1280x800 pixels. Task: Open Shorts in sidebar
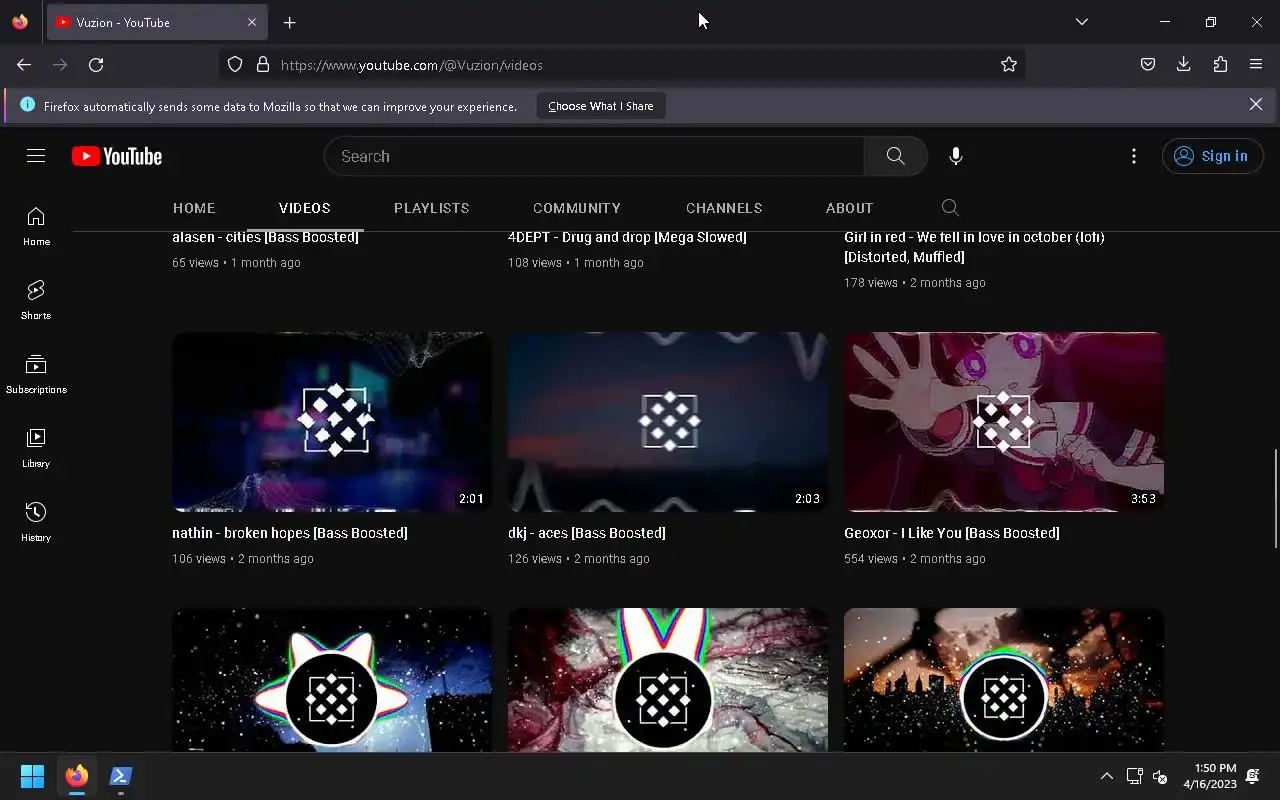click(x=36, y=300)
